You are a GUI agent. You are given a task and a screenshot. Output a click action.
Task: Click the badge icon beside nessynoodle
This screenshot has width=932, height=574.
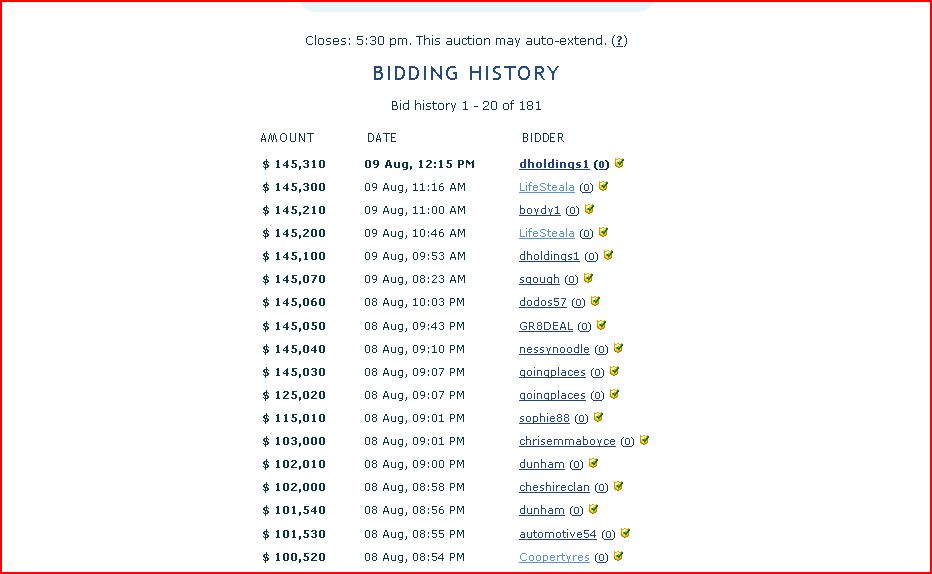pos(618,349)
